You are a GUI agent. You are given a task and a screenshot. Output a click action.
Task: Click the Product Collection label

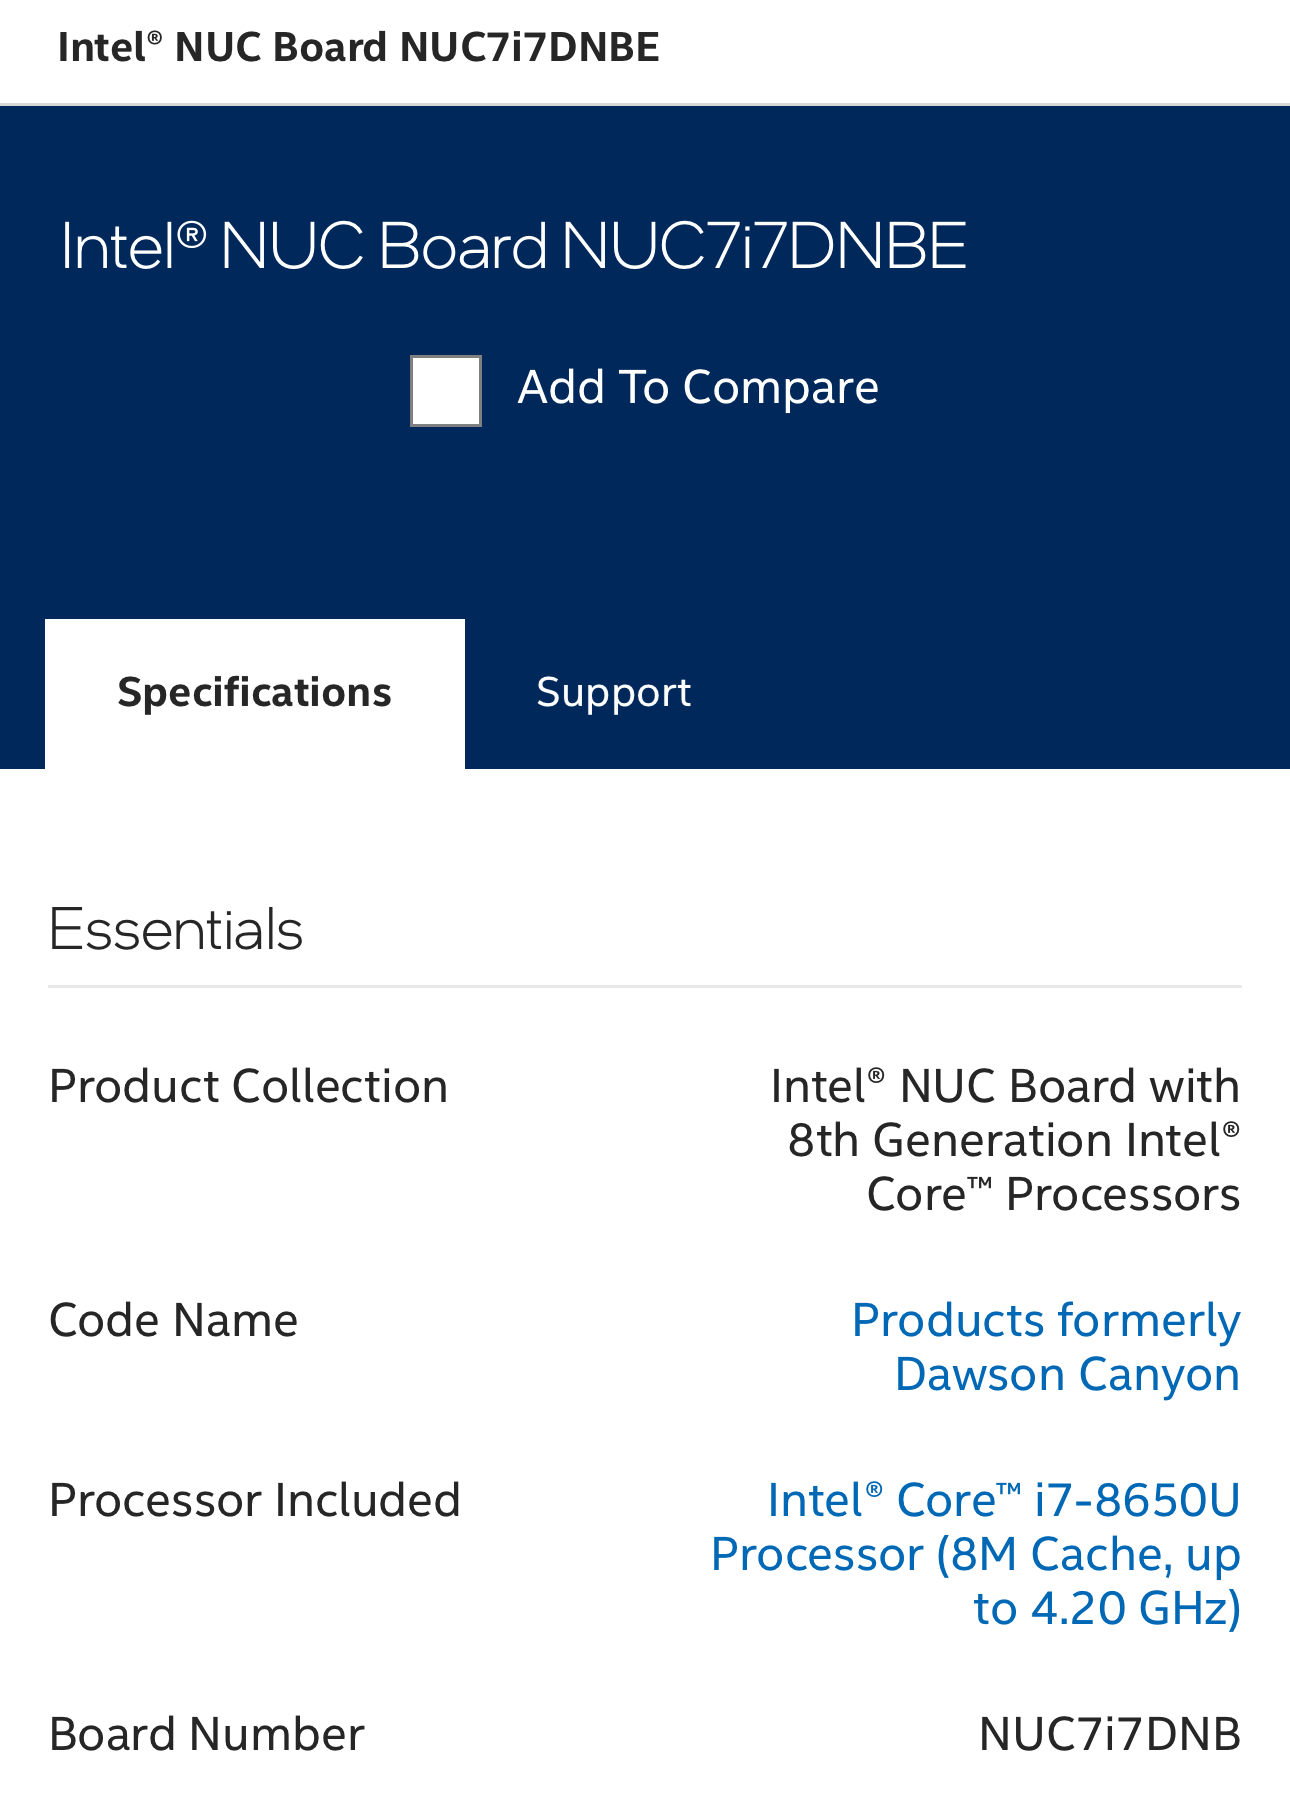point(248,1086)
